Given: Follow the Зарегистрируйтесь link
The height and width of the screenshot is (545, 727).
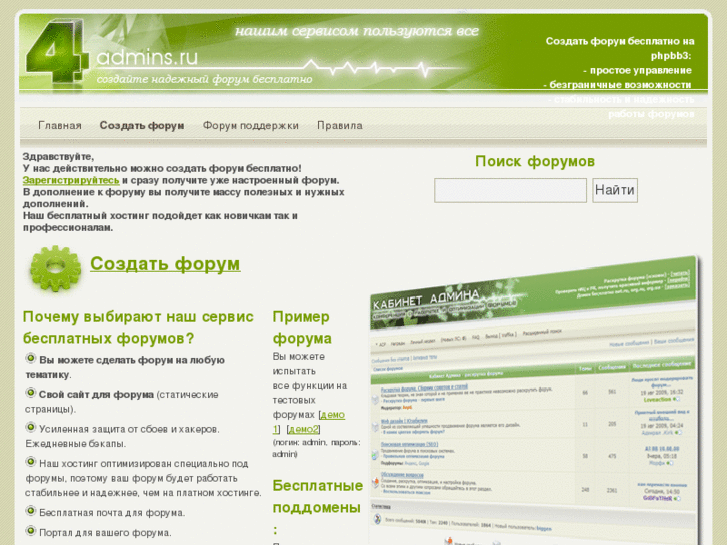Looking at the screenshot, I should (71, 180).
